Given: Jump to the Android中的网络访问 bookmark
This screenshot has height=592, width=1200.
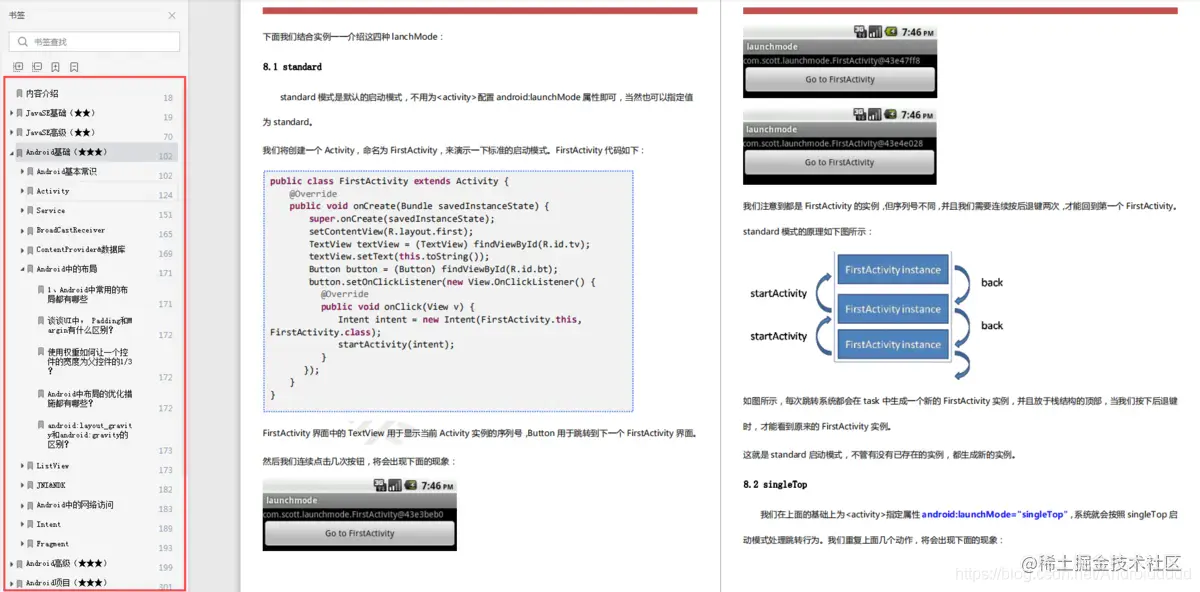Looking at the screenshot, I should pyautogui.click(x=75, y=505).
